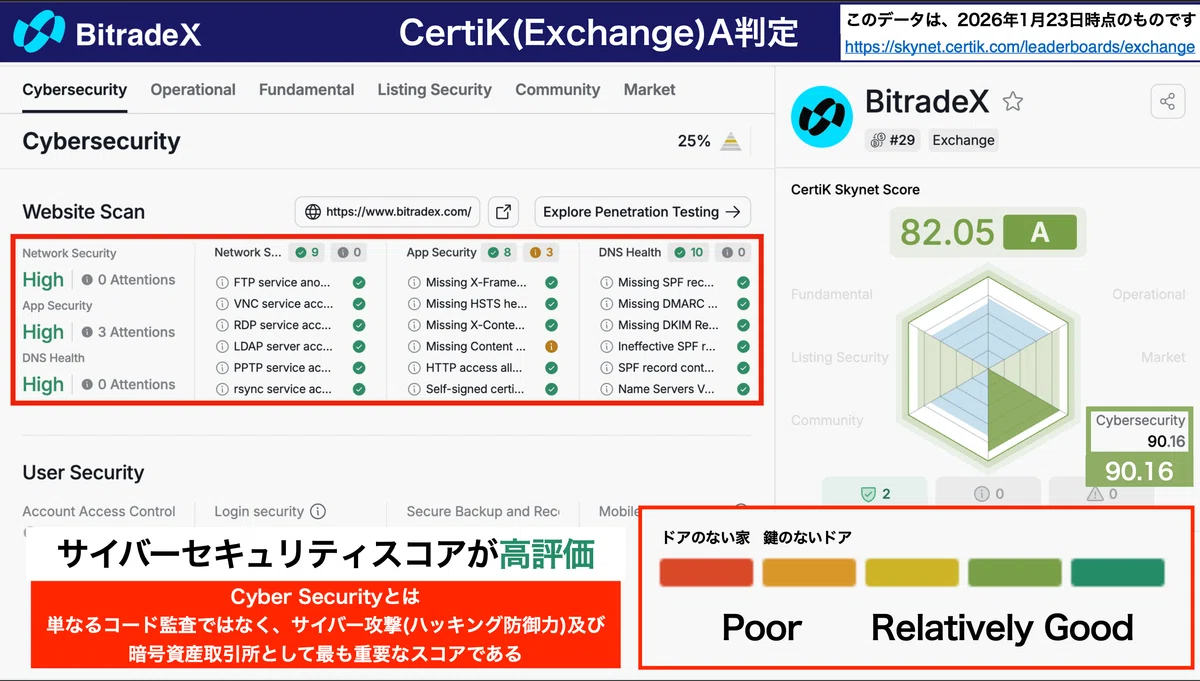Click the info icon for rsync service row
This screenshot has width=1200, height=681.
[x=221, y=389]
